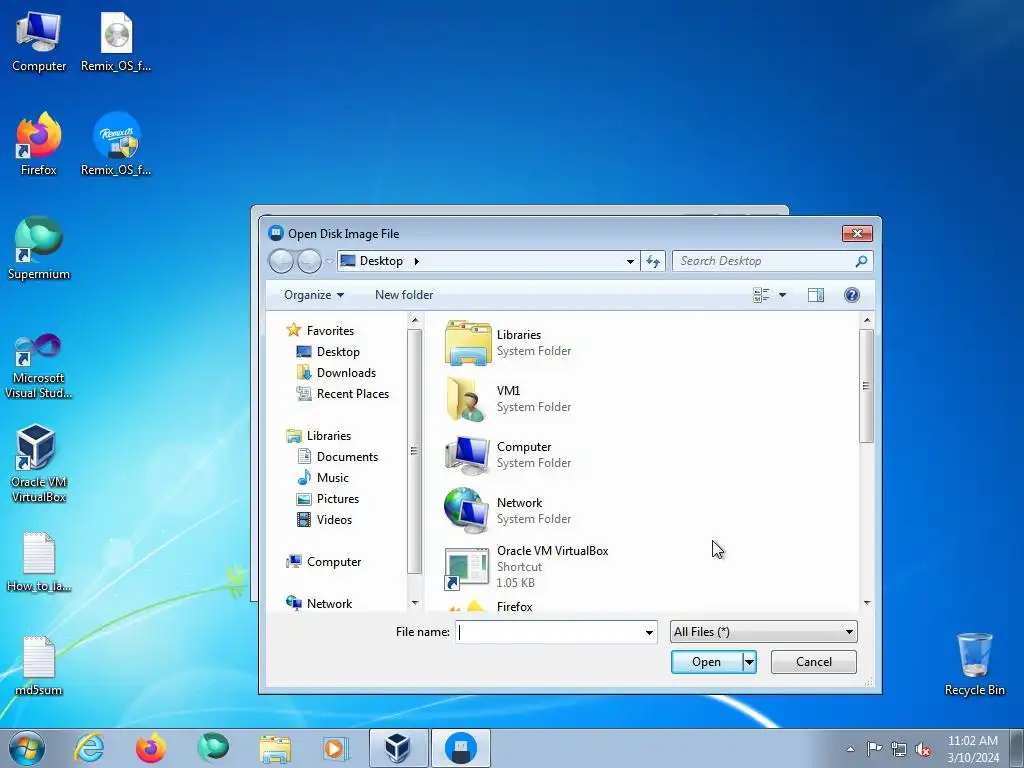1024x768 pixels.
Task: Click the file list vertical scrollbar thumb
Action: tap(866, 386)
